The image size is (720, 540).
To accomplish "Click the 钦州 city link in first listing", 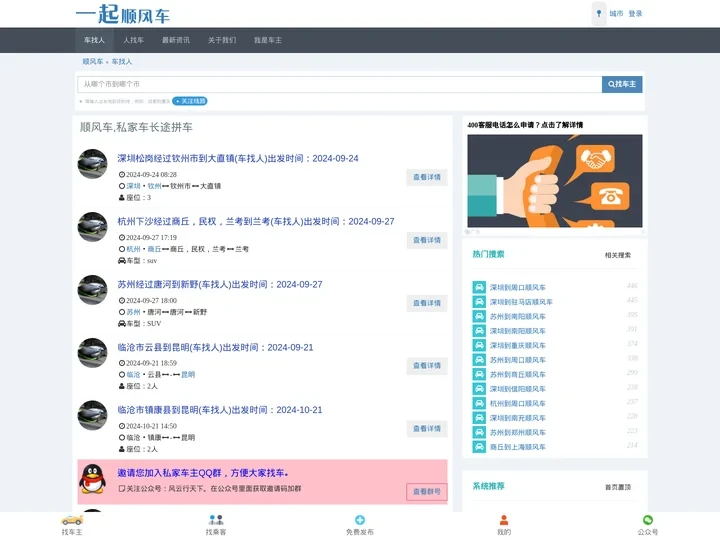I will coord(154,186).
